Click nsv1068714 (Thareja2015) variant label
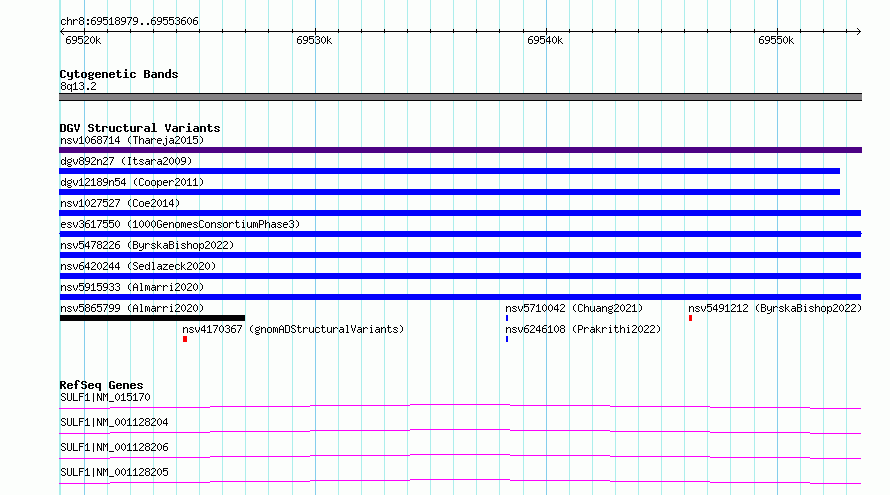 pyautogui.click(x=132, y=140)
